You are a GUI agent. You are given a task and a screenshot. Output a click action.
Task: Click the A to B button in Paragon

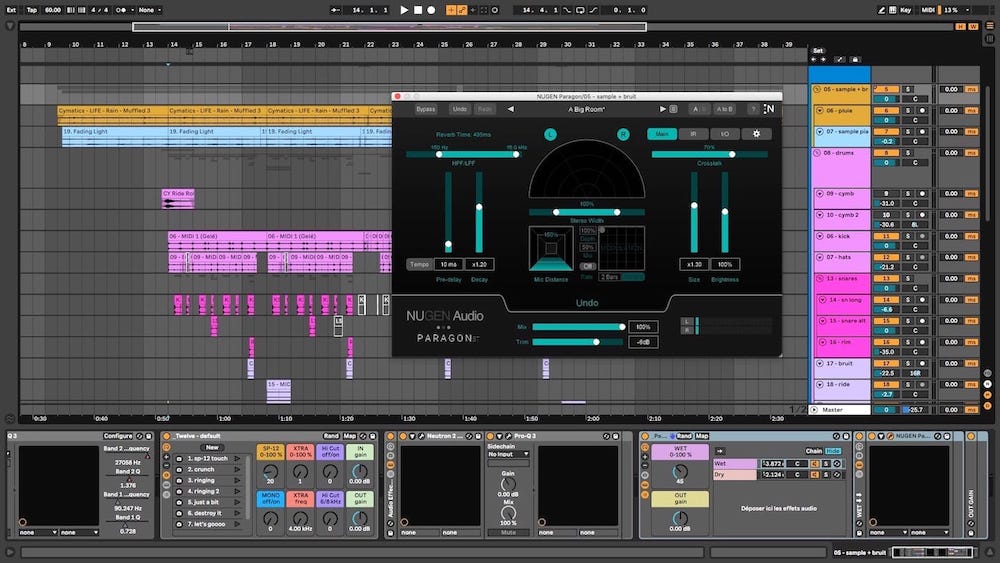pyautogui.click(x=724, y=109)
